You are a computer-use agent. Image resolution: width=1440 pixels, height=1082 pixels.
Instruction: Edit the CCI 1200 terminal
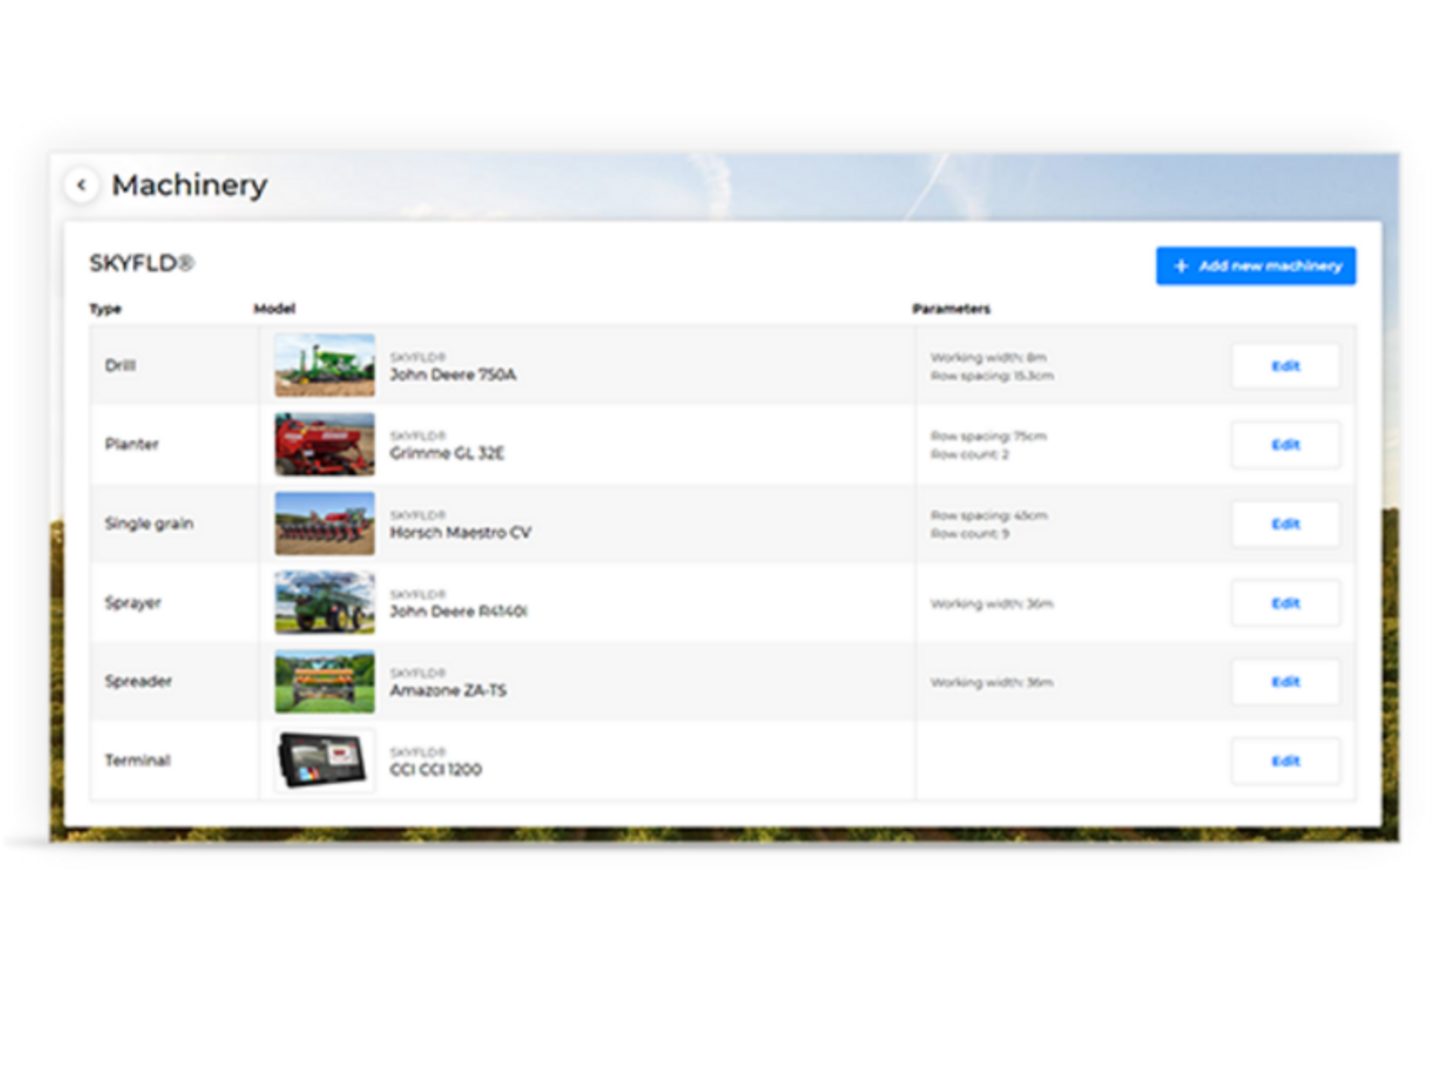[x=1285, y=761]
